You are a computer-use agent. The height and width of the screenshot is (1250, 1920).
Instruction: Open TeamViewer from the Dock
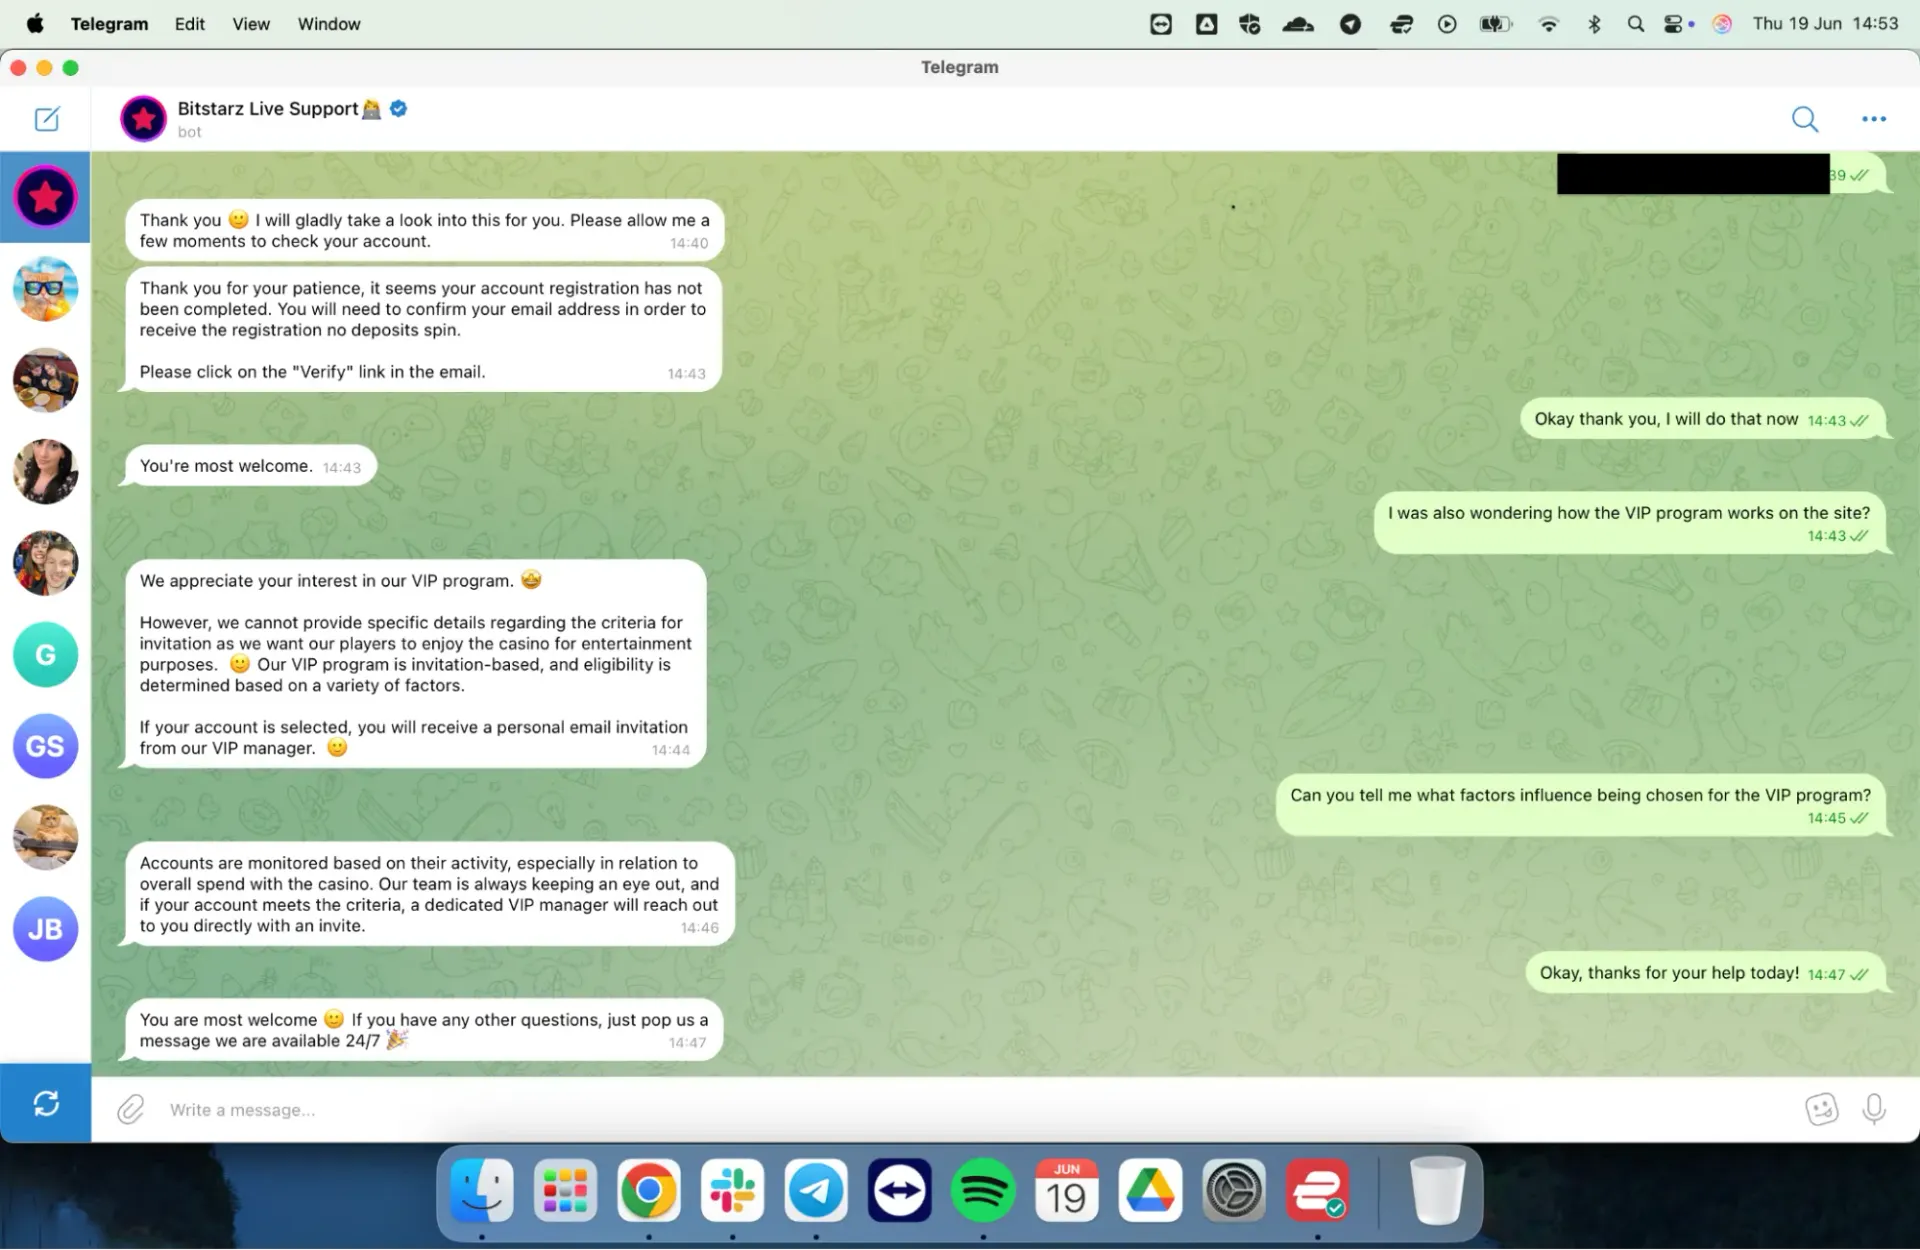[900, 1190]
